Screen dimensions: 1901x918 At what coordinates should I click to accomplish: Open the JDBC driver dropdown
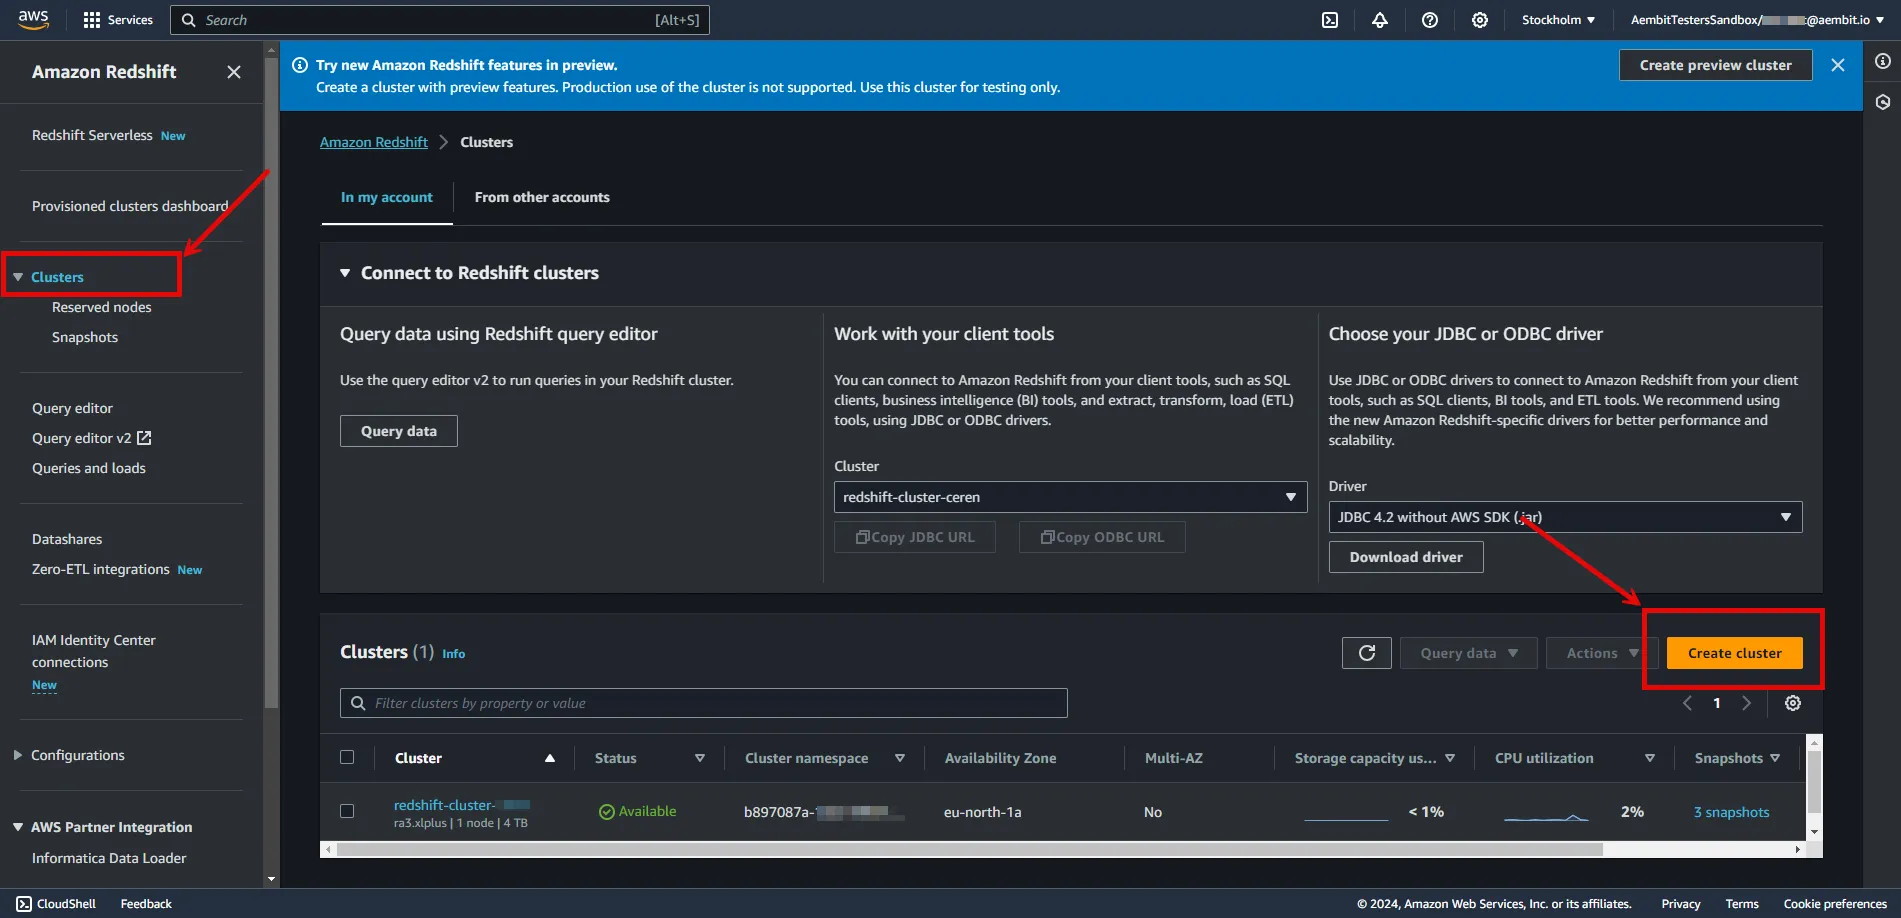tap(1564, 517)
